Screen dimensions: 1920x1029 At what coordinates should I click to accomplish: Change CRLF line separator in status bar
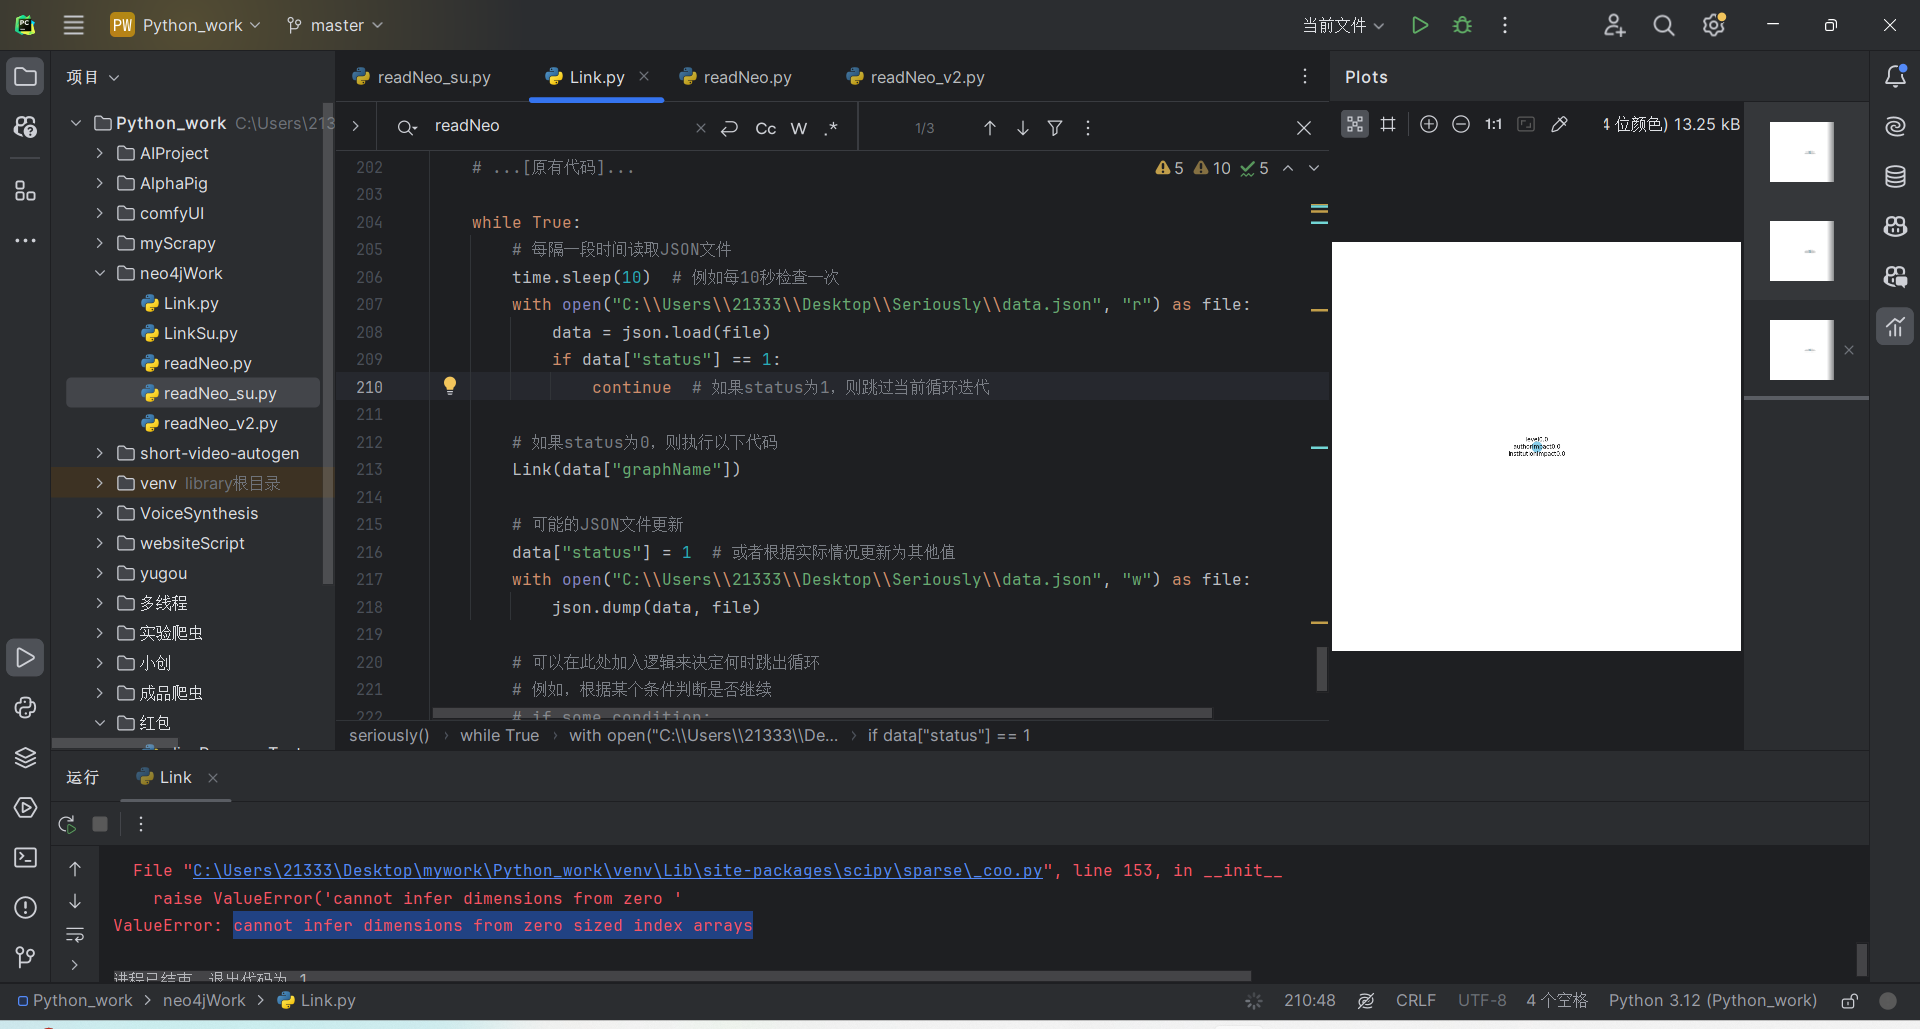pyautogui.click(x=1415, y=1001)
